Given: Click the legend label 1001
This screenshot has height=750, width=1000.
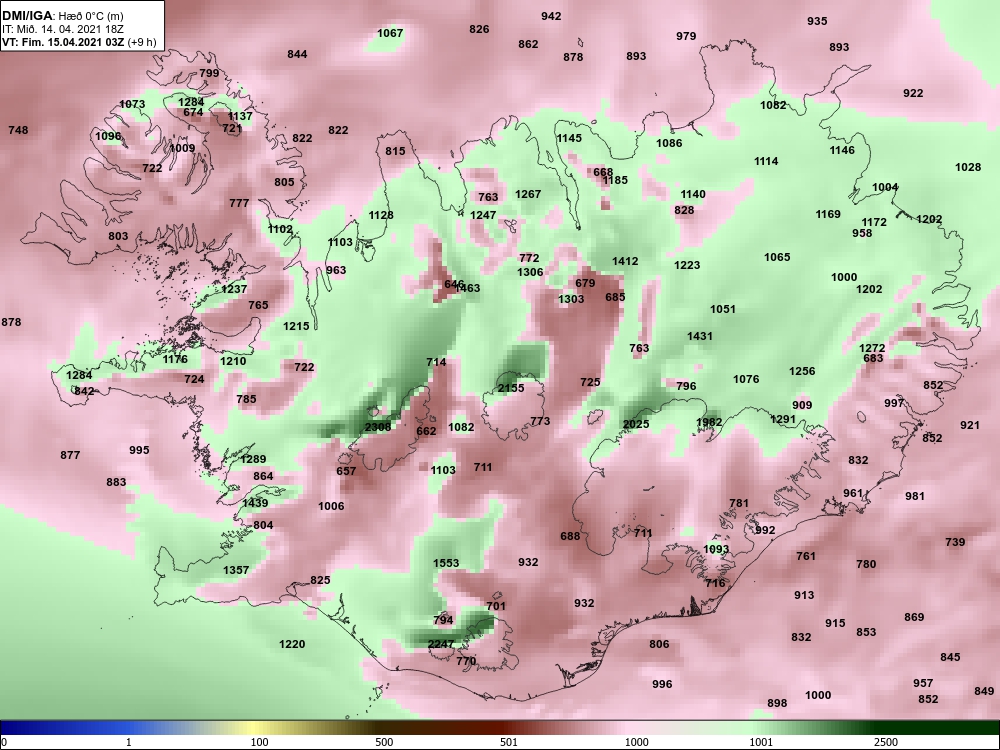Looking at the screenshot, I should (761, 742).
